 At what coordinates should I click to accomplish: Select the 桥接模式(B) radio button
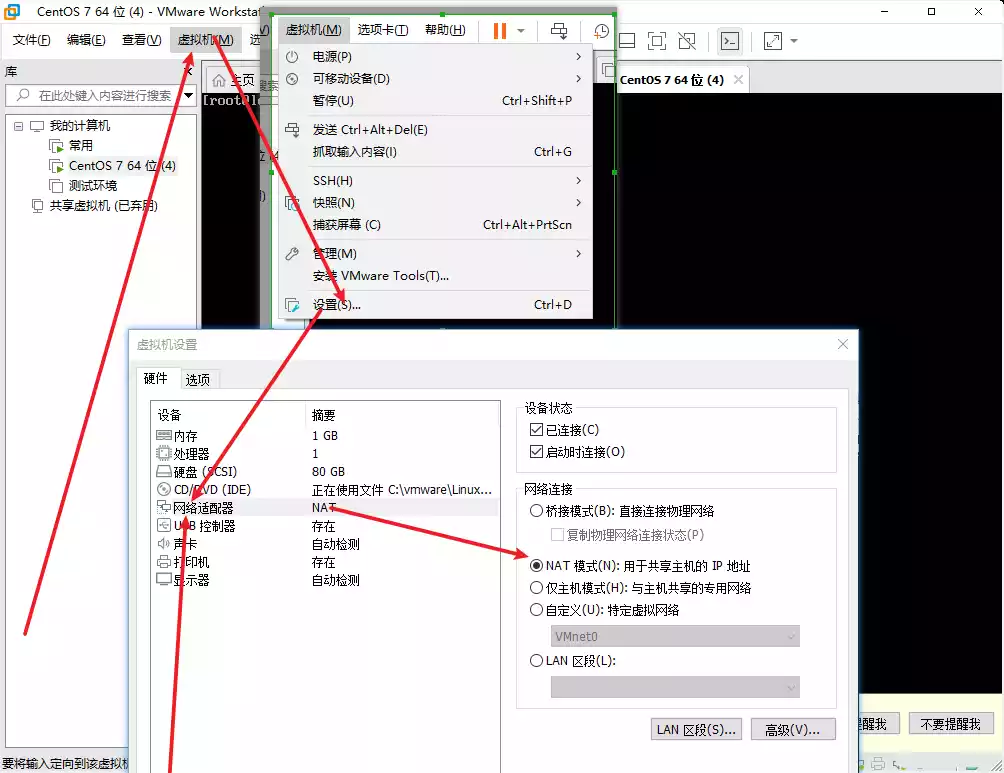click(536, 511)
